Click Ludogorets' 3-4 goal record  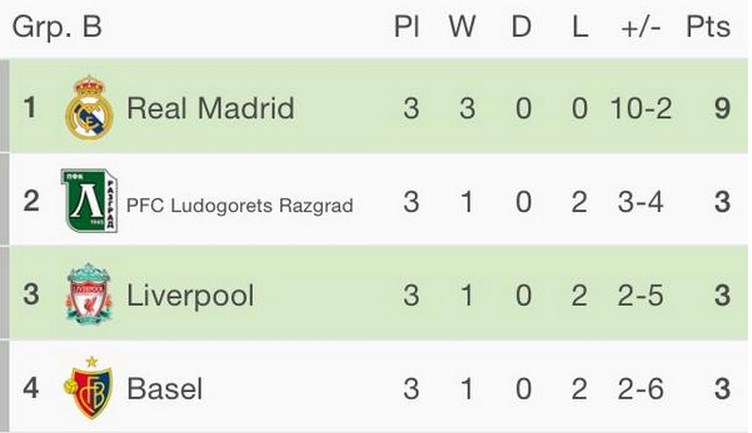coord(641,202)
